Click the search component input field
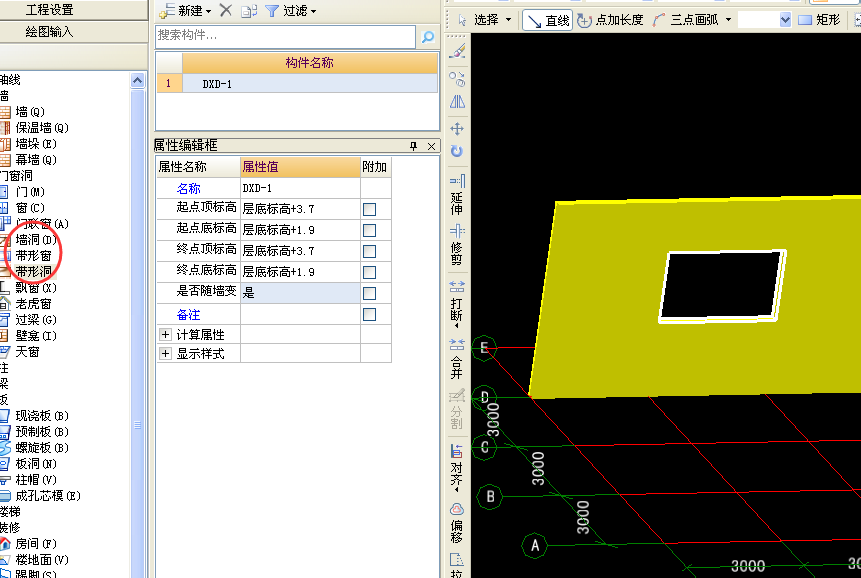The image size is (861, 578). point(285,36)
